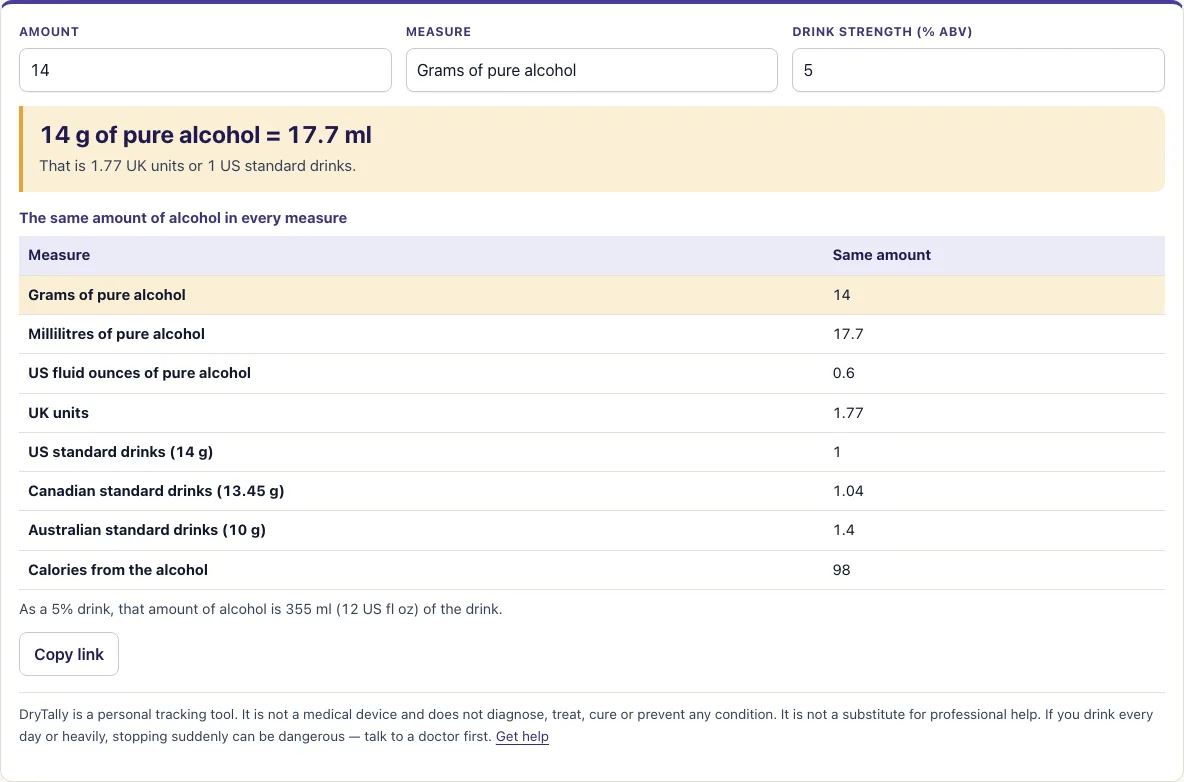Image resolution: width=1184 pixels, height=782 pixels.
Task: Click the 'Same amount' column header
Action: [881, 255]
